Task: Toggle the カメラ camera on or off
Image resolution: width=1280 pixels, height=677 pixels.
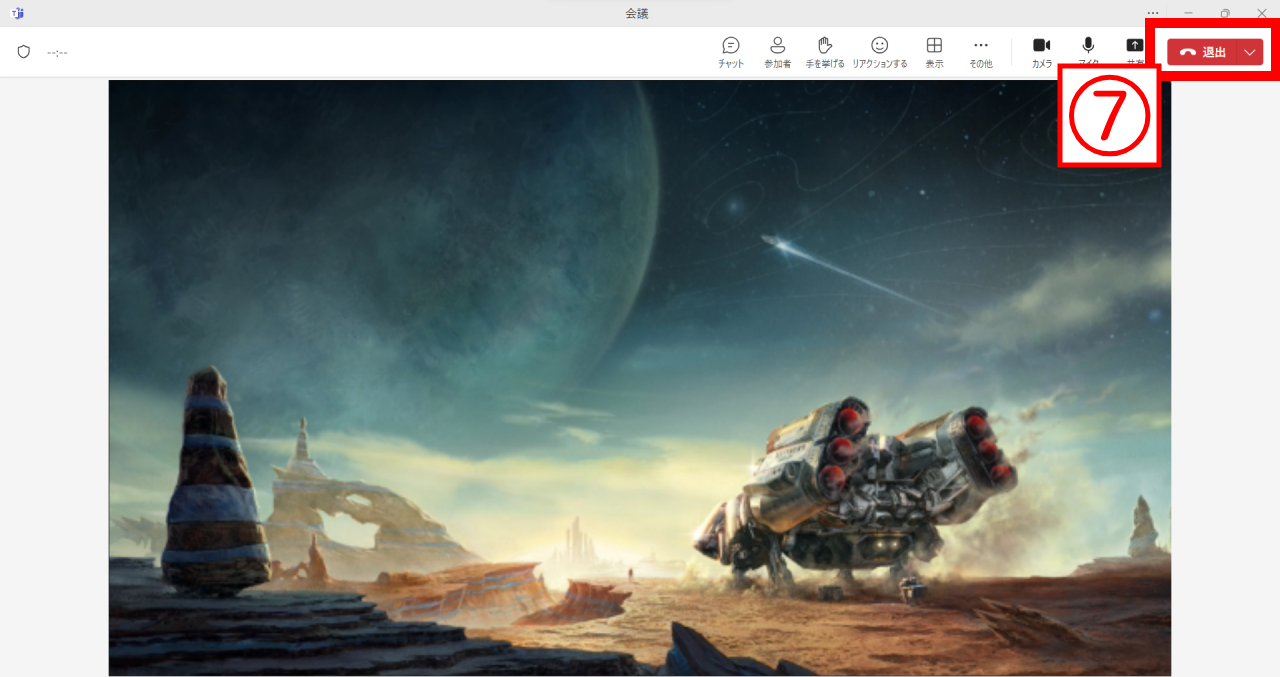Action: 1042,52
